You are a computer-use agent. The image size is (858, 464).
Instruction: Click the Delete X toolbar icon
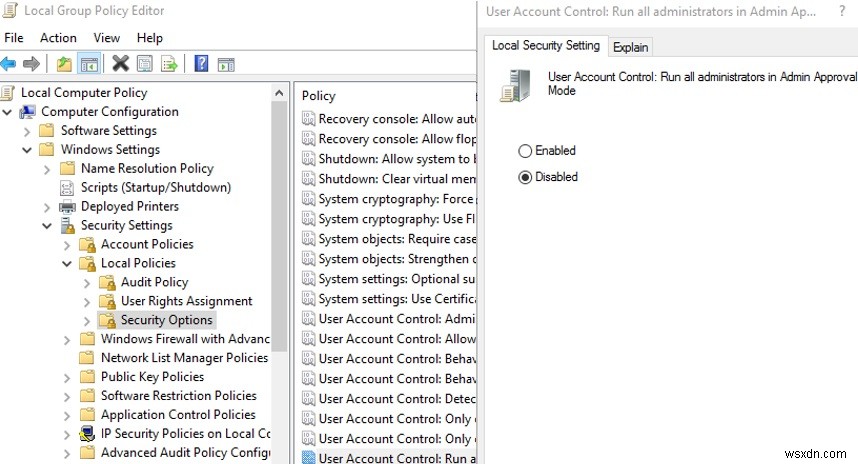click(x=120, y=64)
